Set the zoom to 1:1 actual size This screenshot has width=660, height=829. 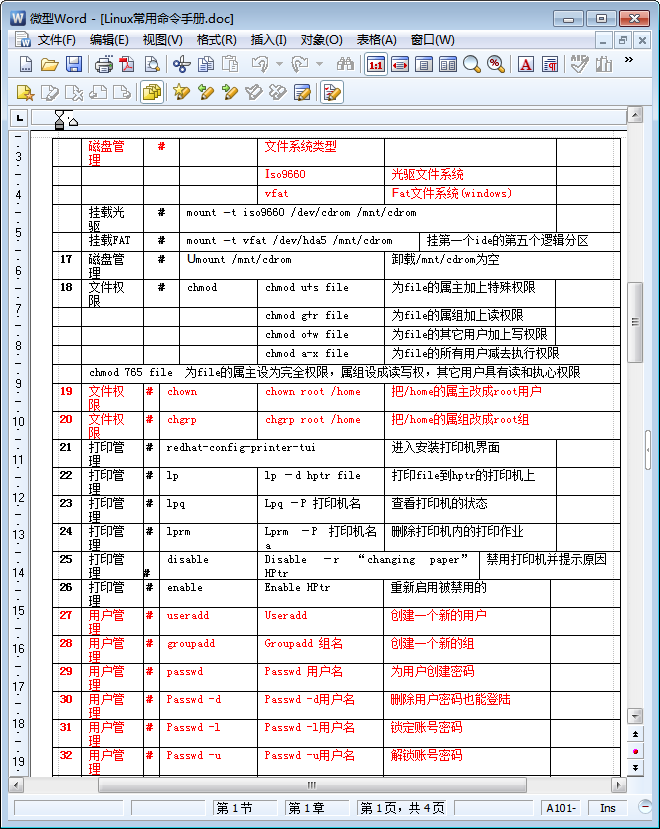pyautogui.click(x=375, y=65)
